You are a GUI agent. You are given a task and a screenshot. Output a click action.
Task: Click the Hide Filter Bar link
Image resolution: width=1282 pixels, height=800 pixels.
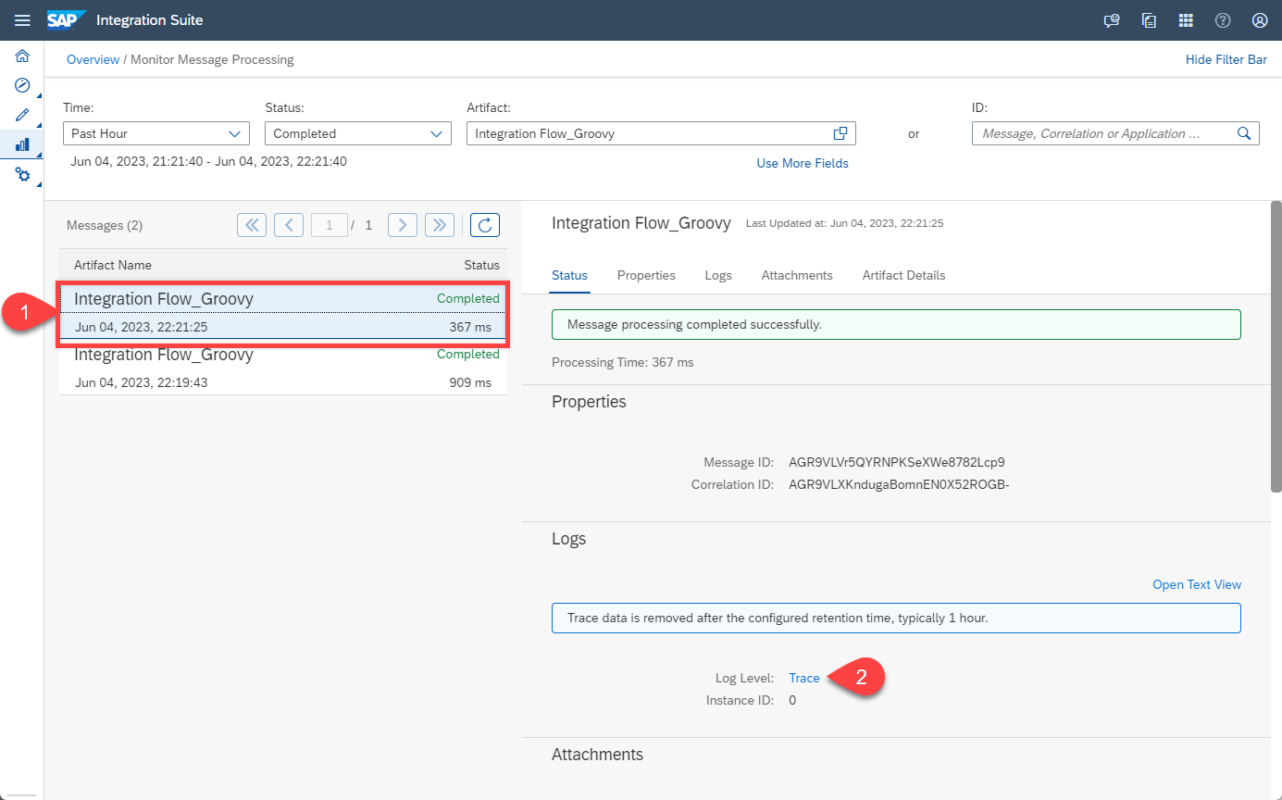coord(1226,59)
